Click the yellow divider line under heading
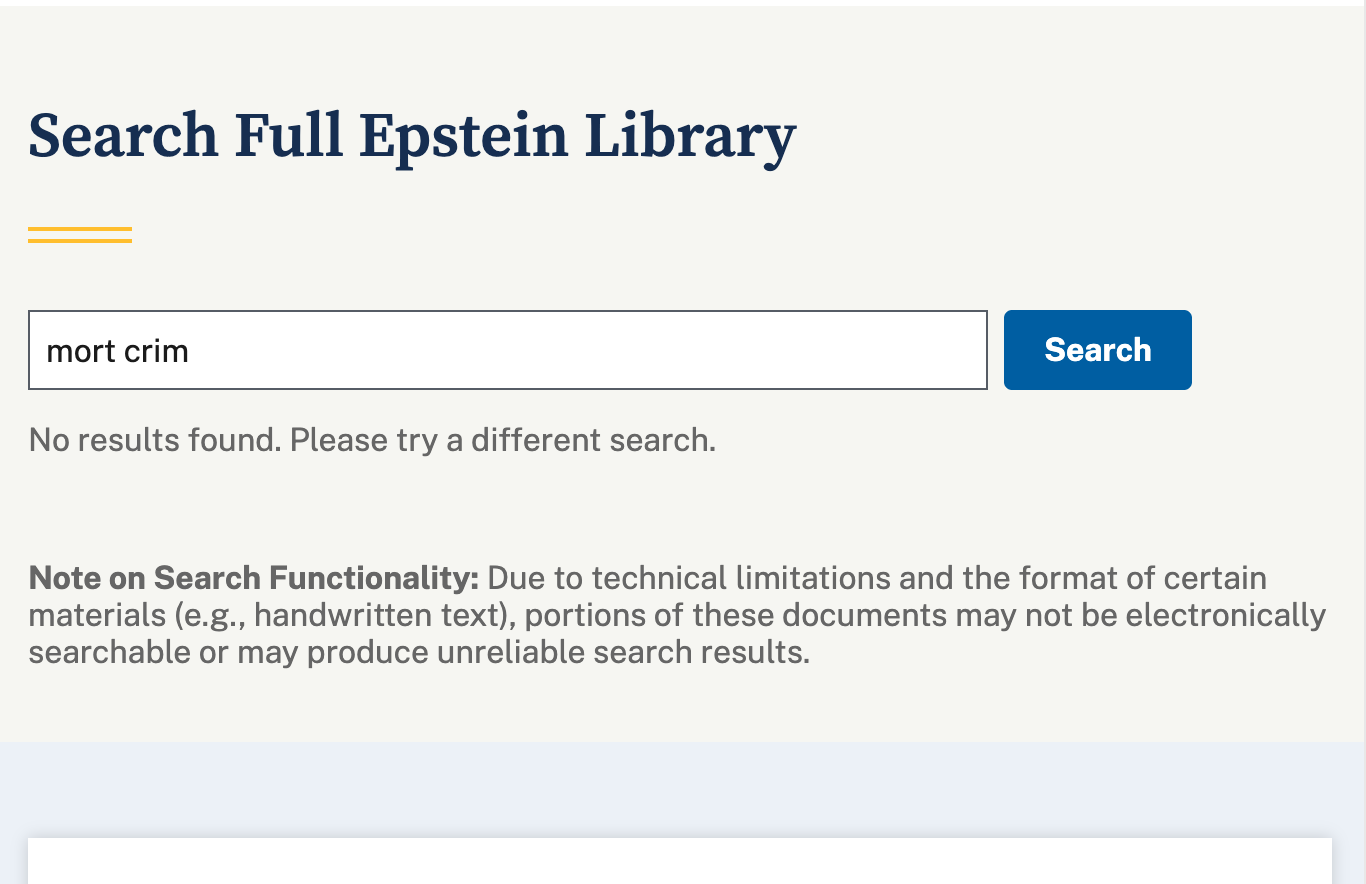 click(80, 235)
